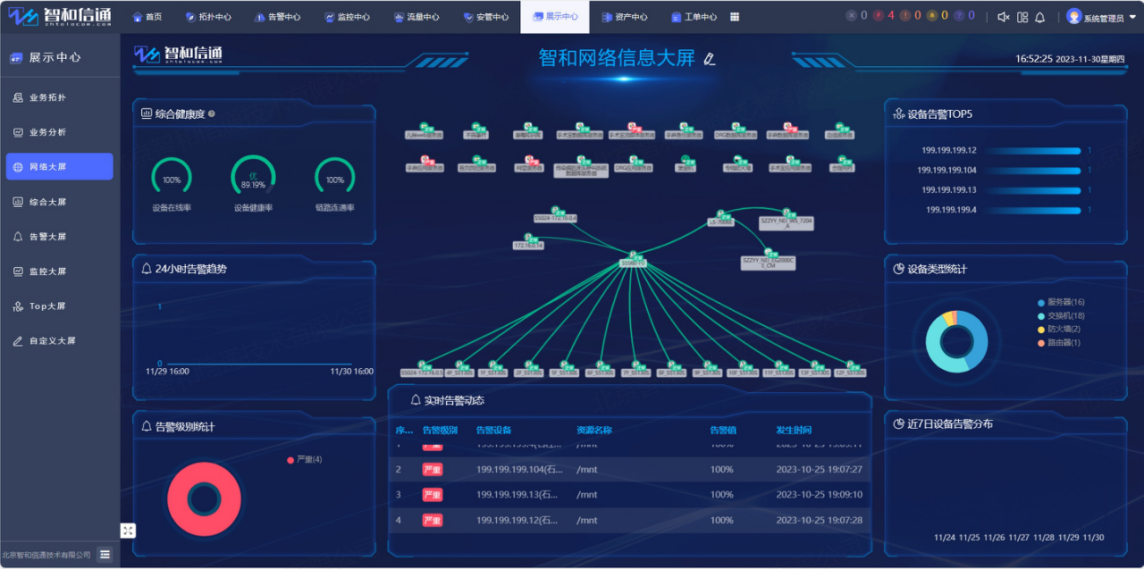The image size is (1144, 569).
Task: Open the layout icon beside the speaker
Action: coord(1022,17)
